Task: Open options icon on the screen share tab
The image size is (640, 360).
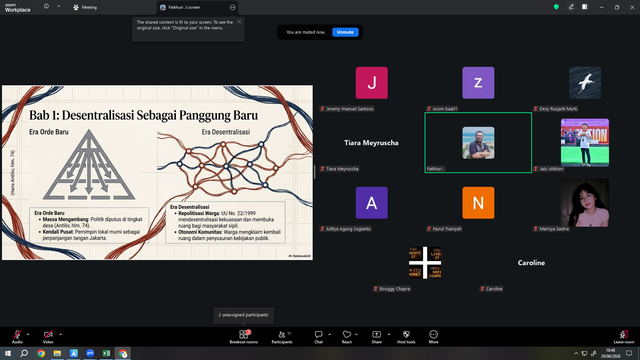Action: coord(232,7)
